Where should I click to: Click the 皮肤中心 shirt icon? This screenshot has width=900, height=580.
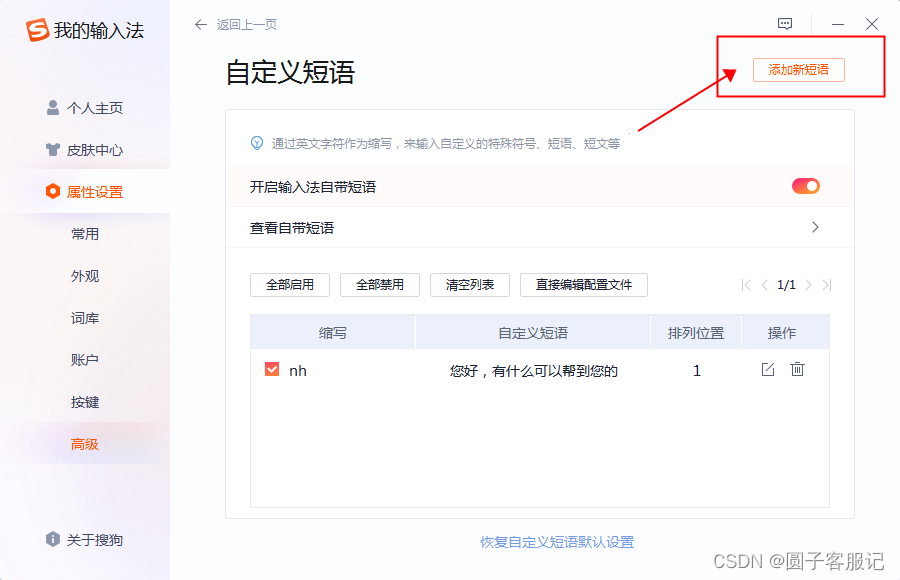[53, 150]
